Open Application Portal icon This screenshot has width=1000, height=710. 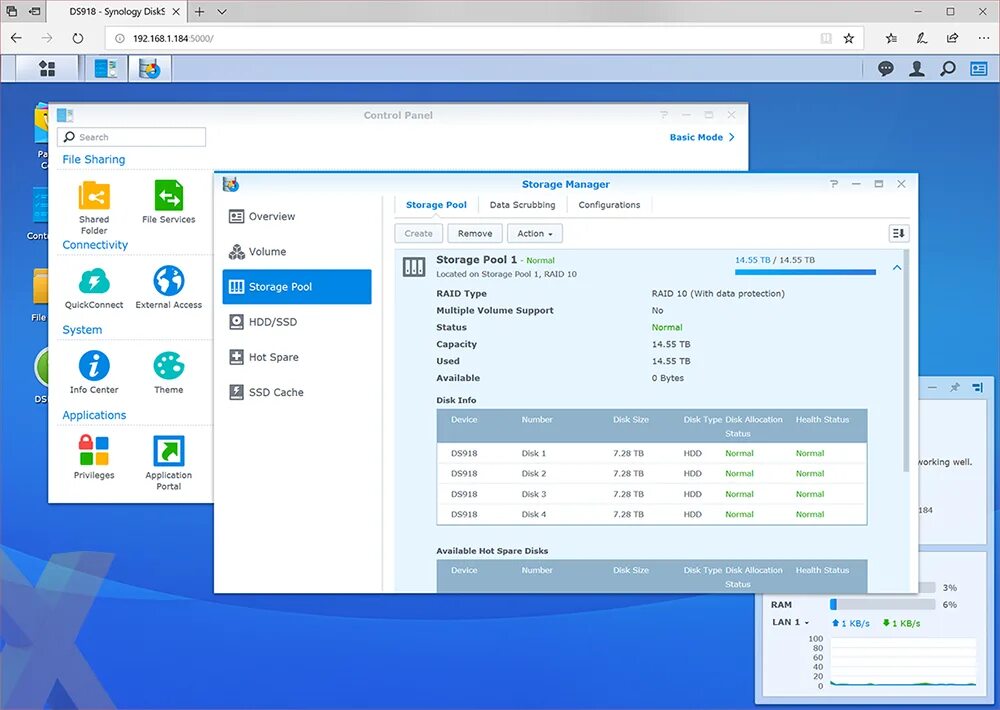click(x=168, y=462)
